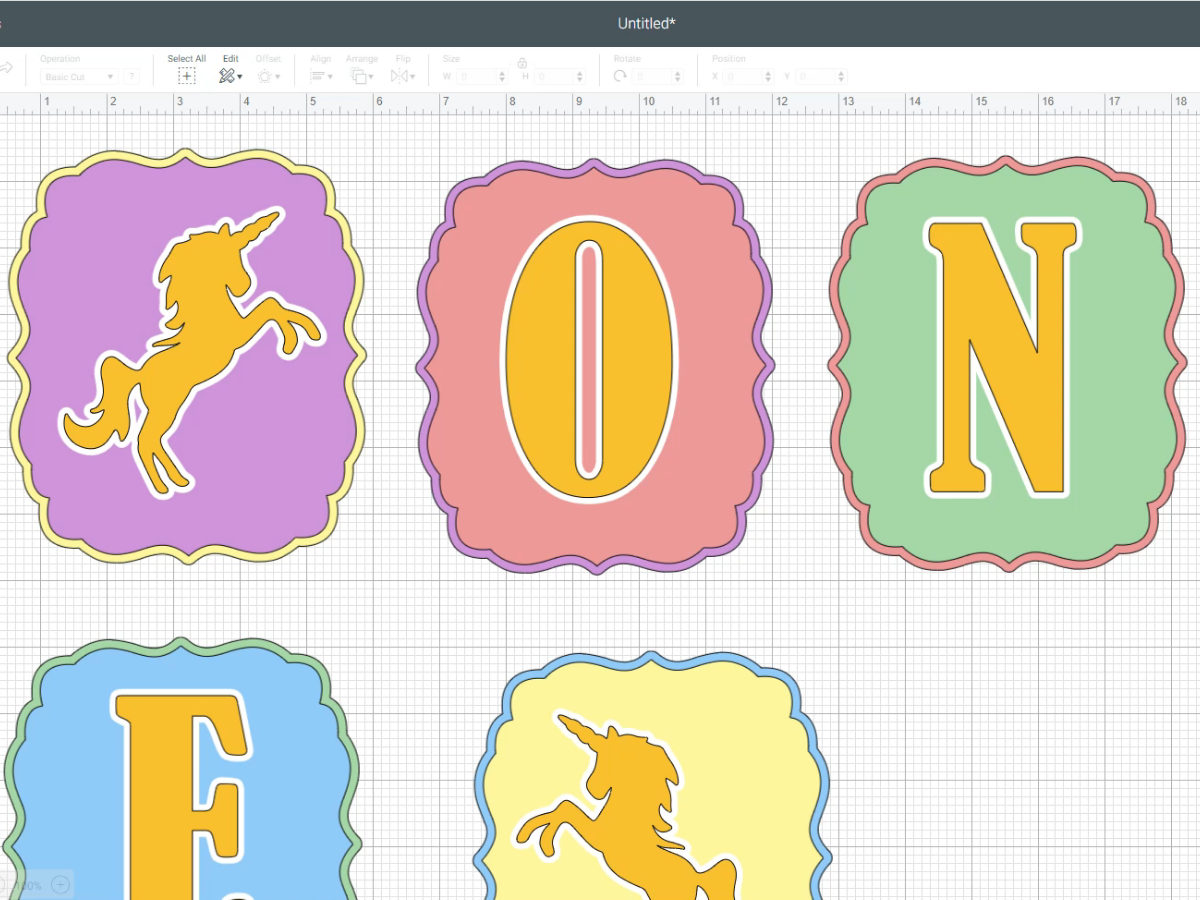Open the Basic Cut operation dropdown
This screenshot has width=1200, height=900.
[78, 76]
